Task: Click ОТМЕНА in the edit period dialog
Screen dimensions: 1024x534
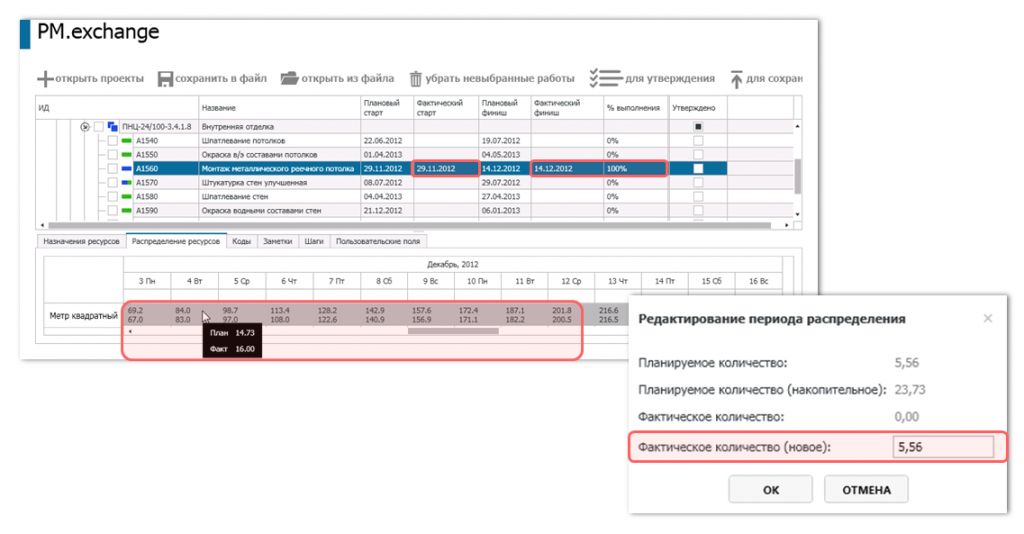Action: tap(866, 490)
